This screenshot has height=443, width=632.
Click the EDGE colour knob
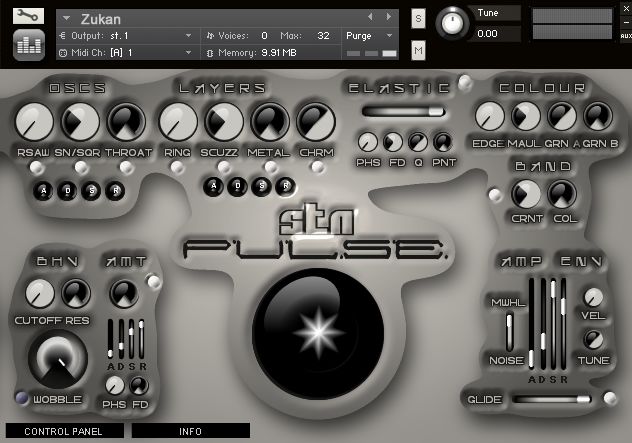tap(488, 117)
